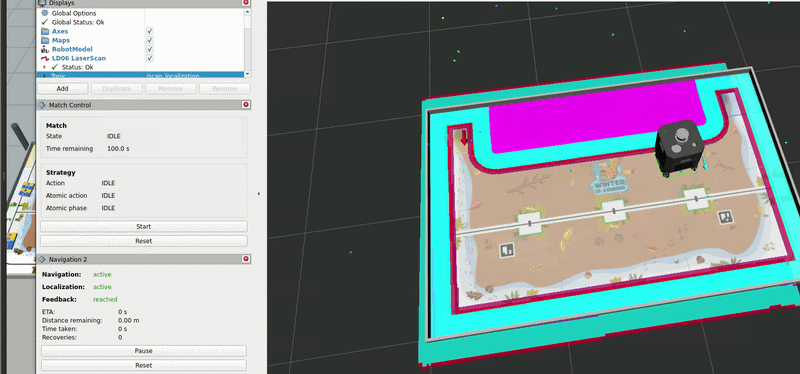The height and width of the screenshot is (374, 800).
Task: Start the match with the Start button
Action: [144, 227]
